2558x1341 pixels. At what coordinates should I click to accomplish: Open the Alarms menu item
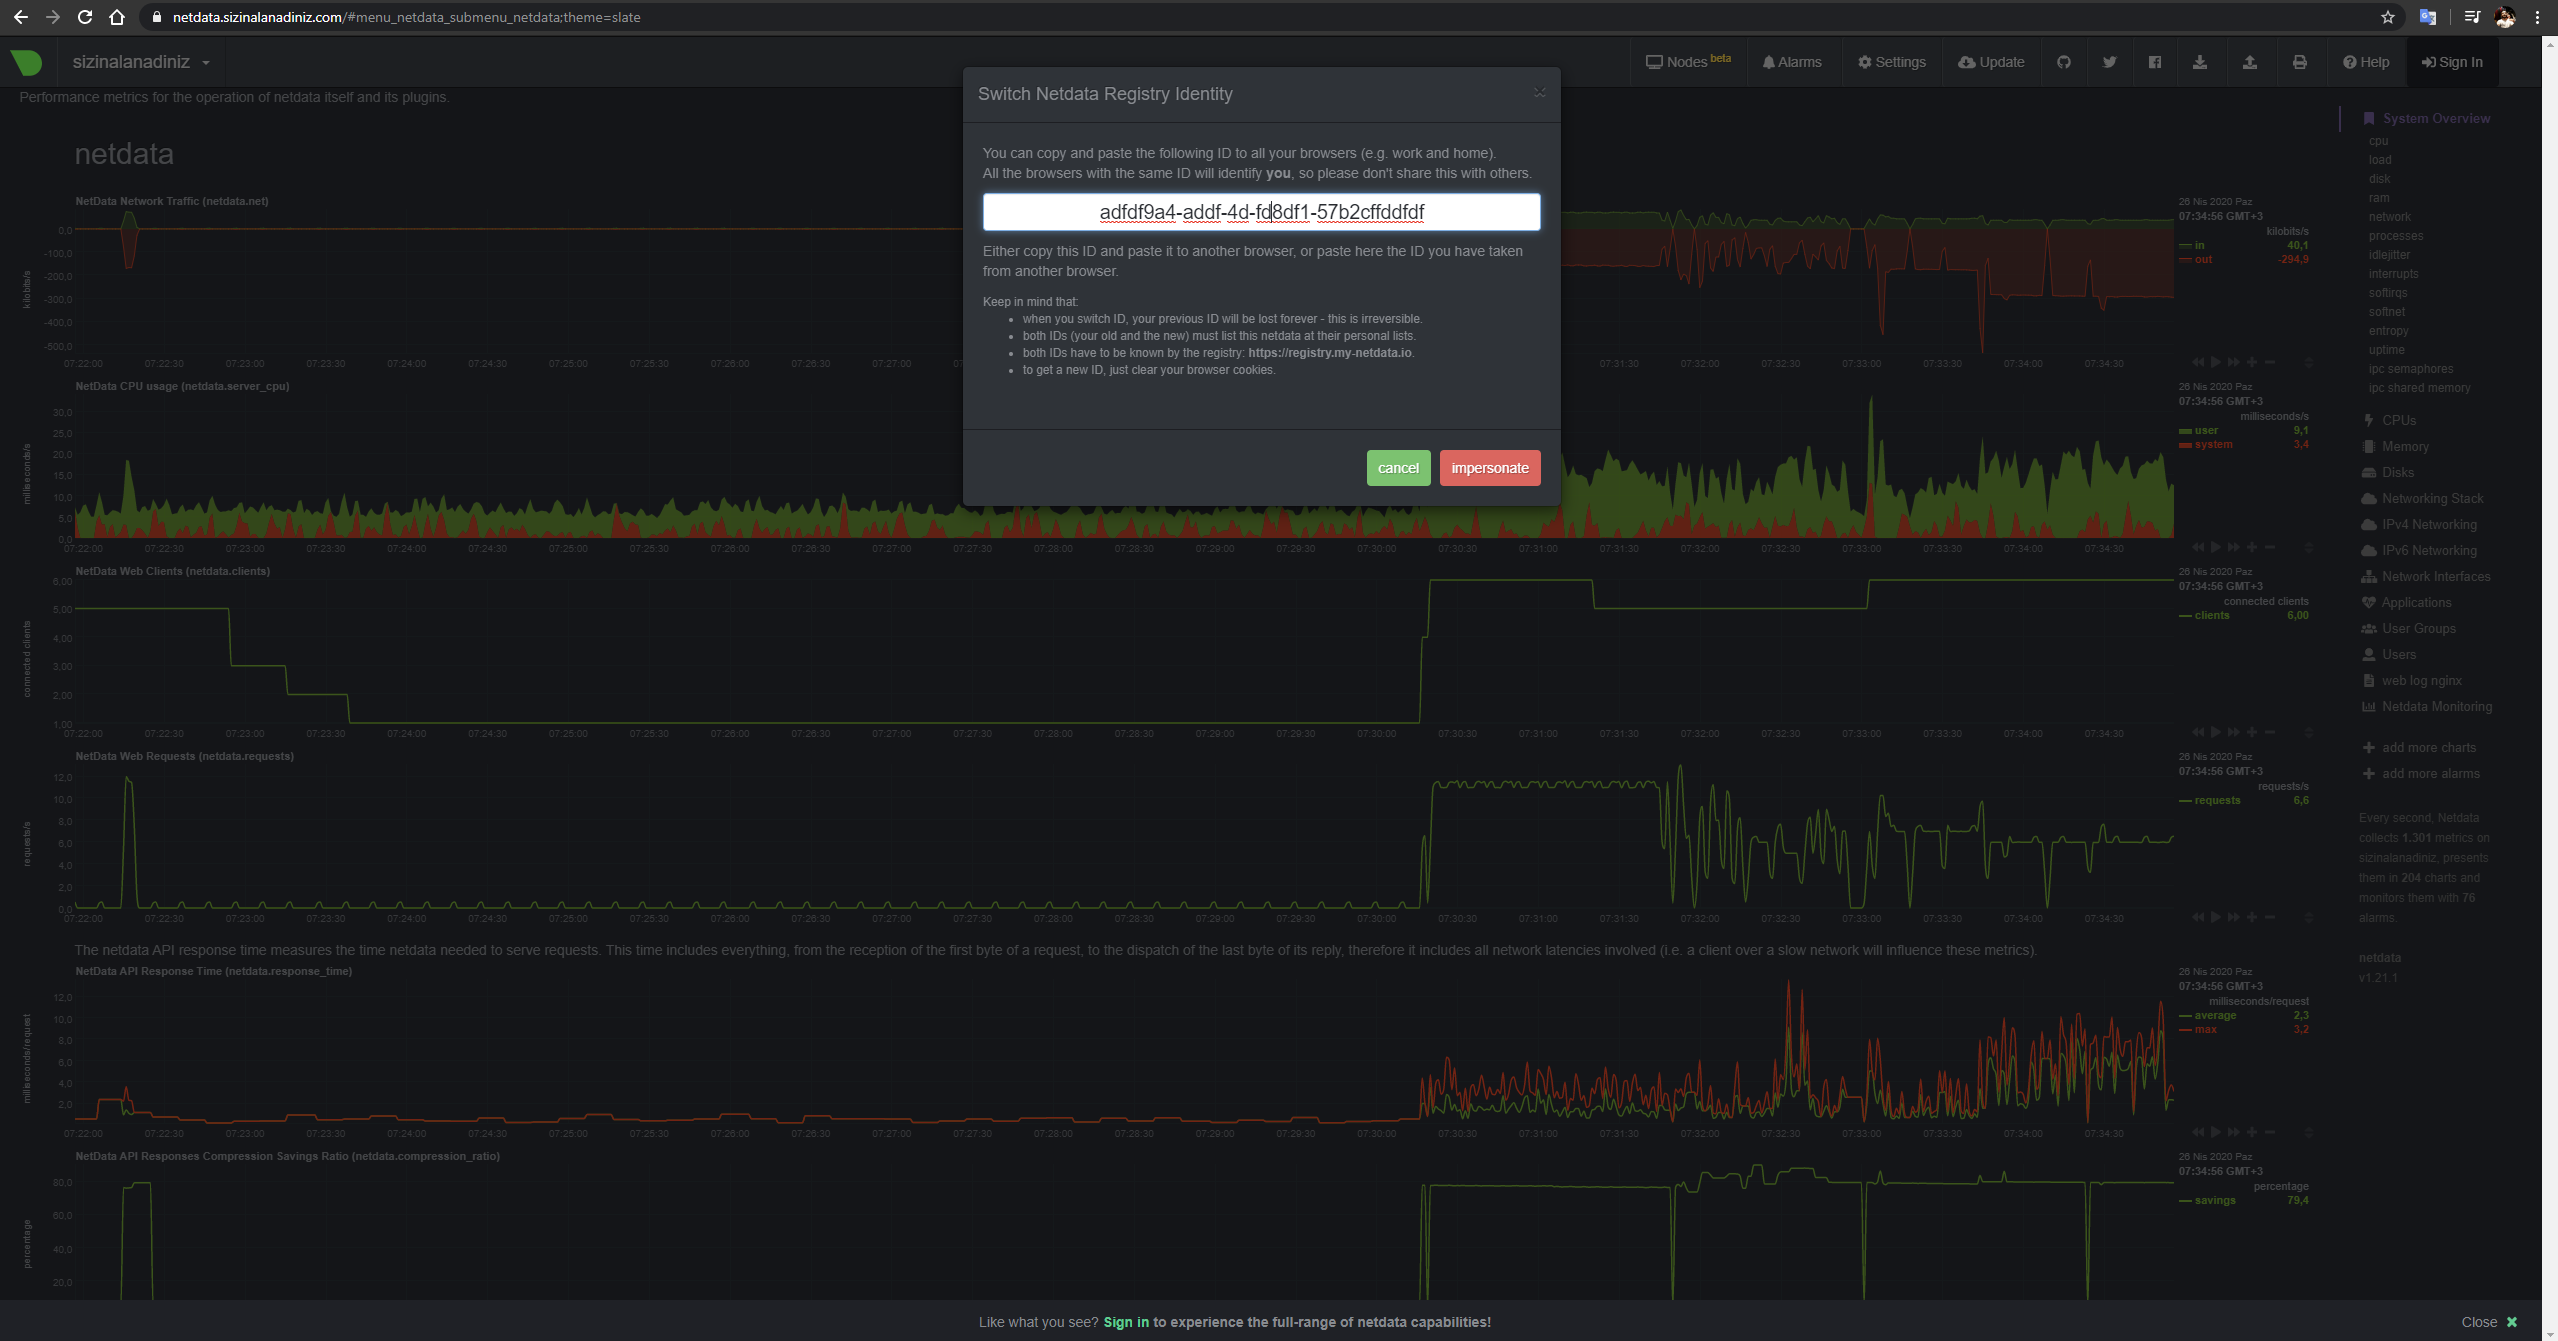pos(1792,62)
